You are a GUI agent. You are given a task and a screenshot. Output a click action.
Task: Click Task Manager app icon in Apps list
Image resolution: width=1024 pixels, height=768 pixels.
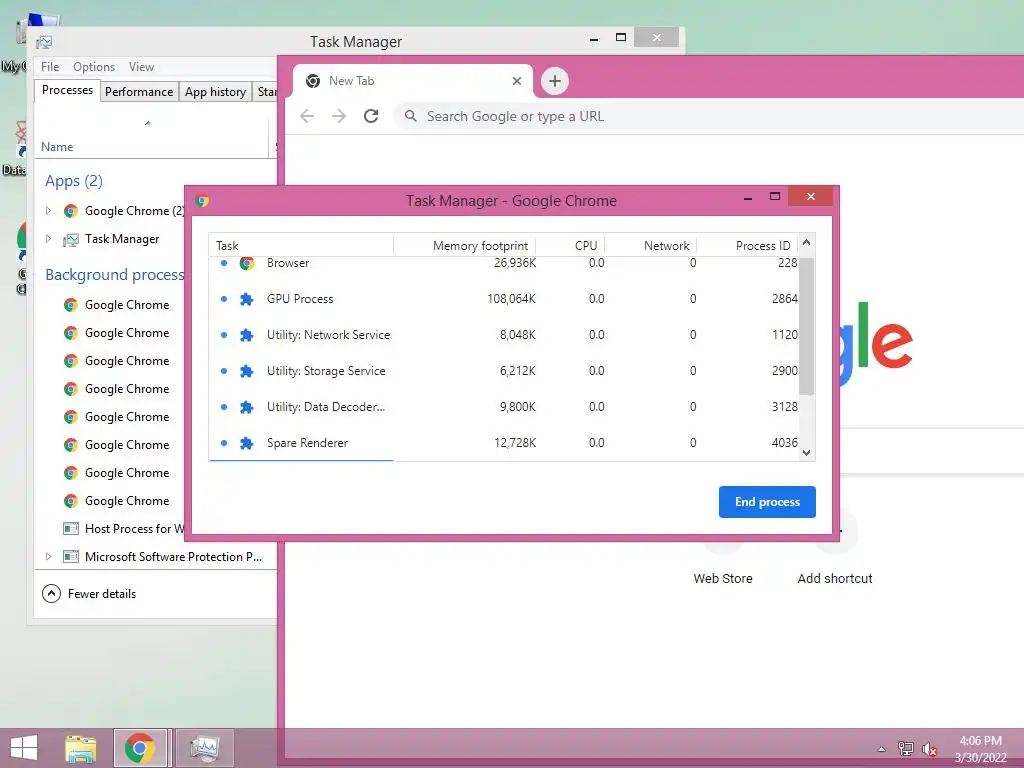(71, 240)
